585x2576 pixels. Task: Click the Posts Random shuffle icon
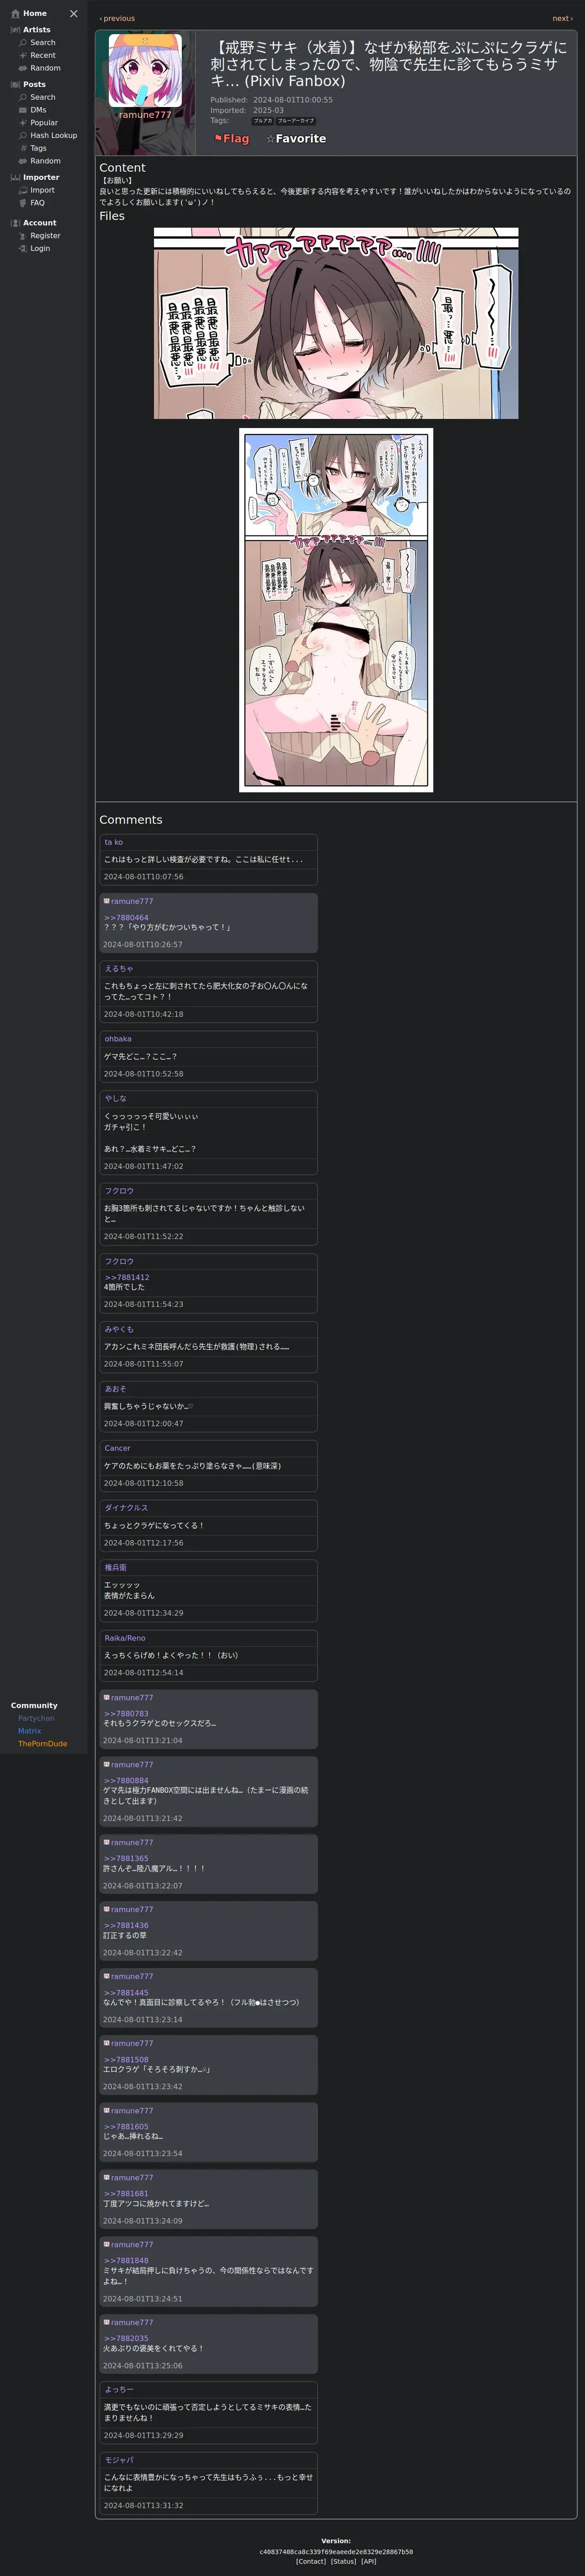[x=23, y=161]
